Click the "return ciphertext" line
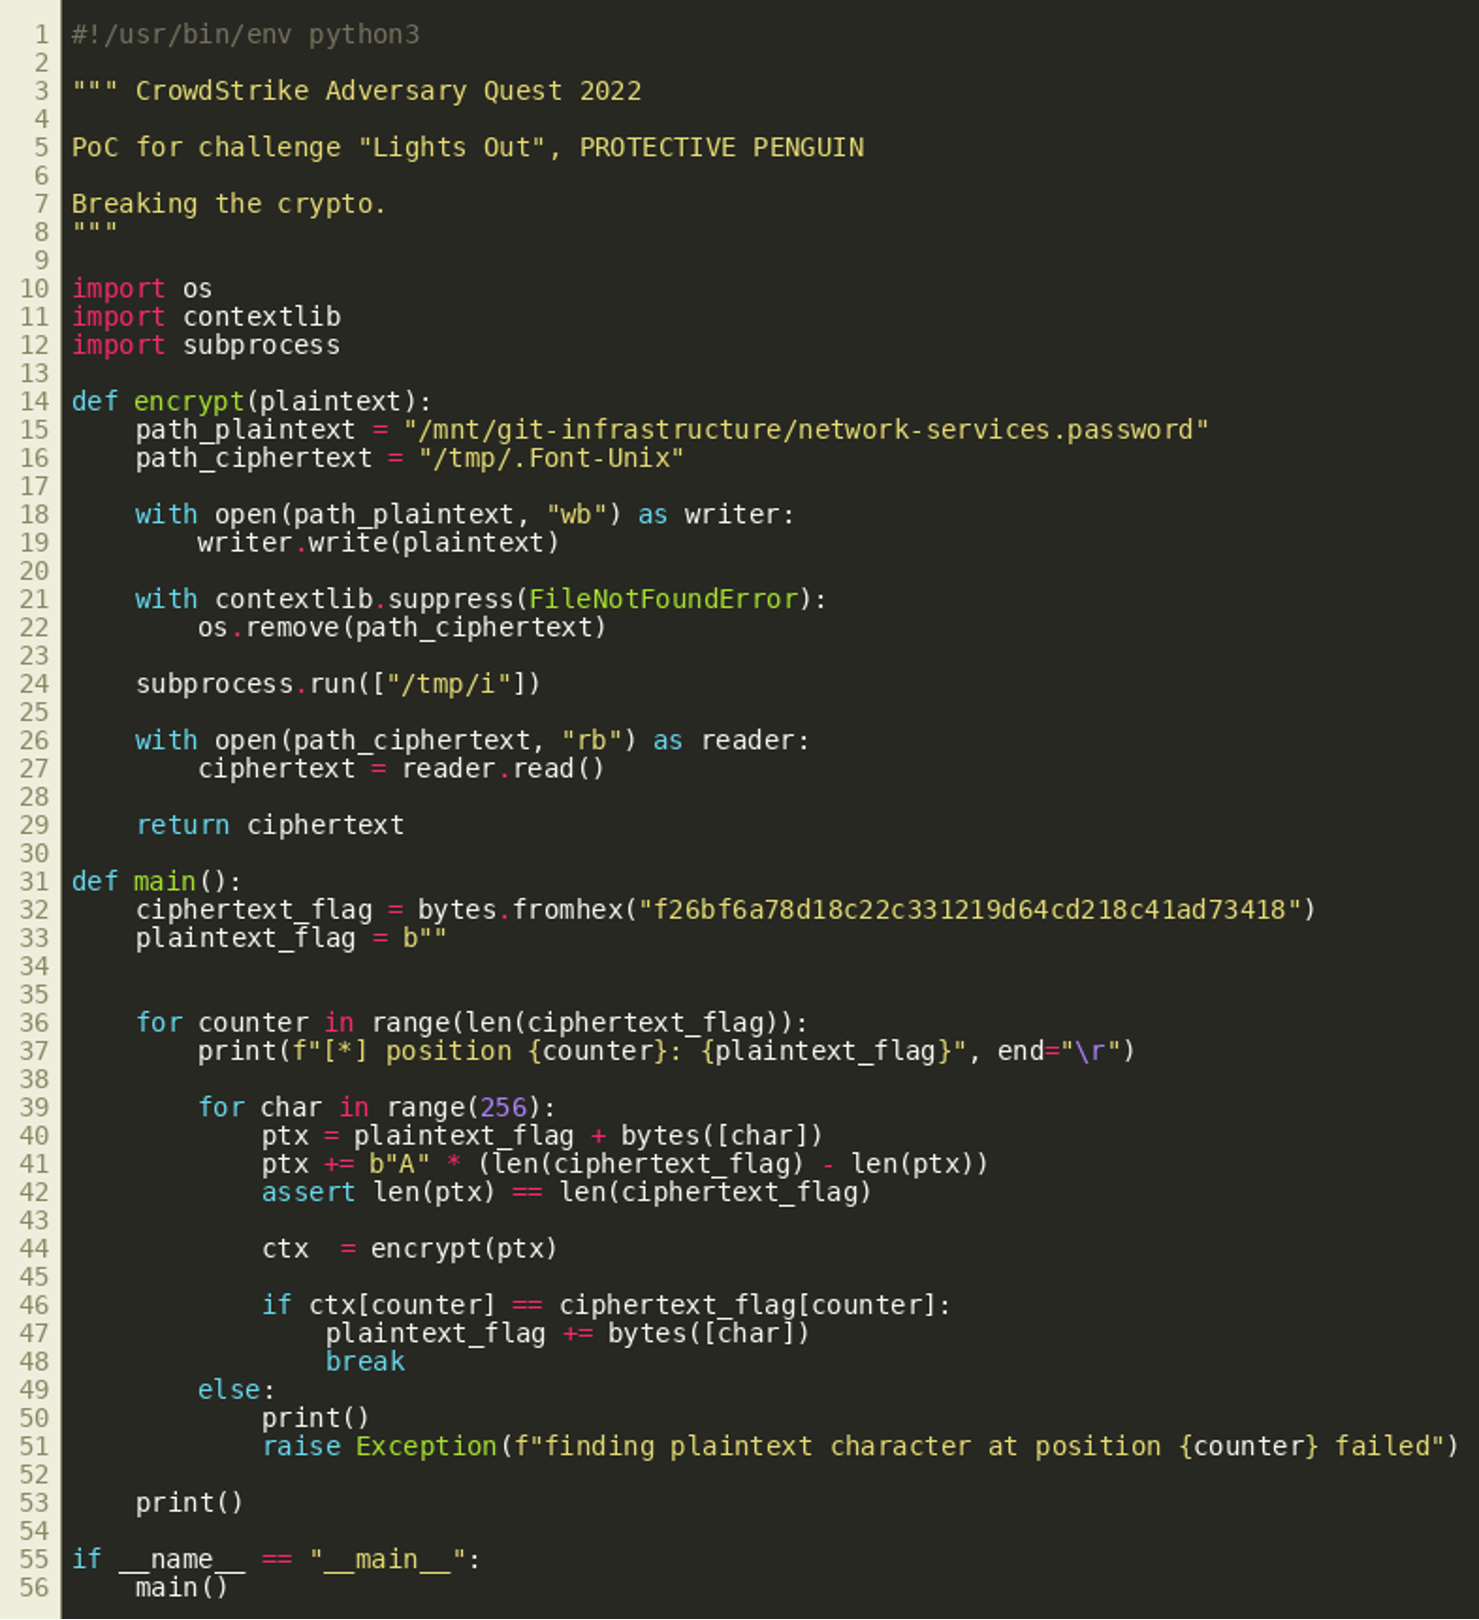Viewport: 1479px width, 1620px height. click(x=270, y=825)
